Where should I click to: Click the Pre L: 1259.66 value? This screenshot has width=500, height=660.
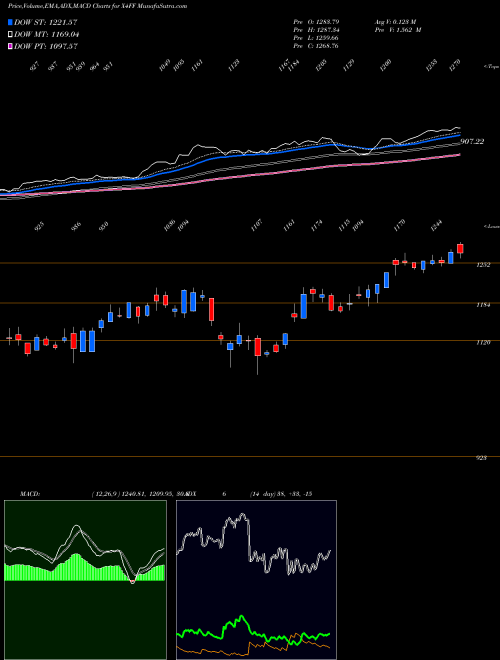pyautogui.click(x=316, y=38)
